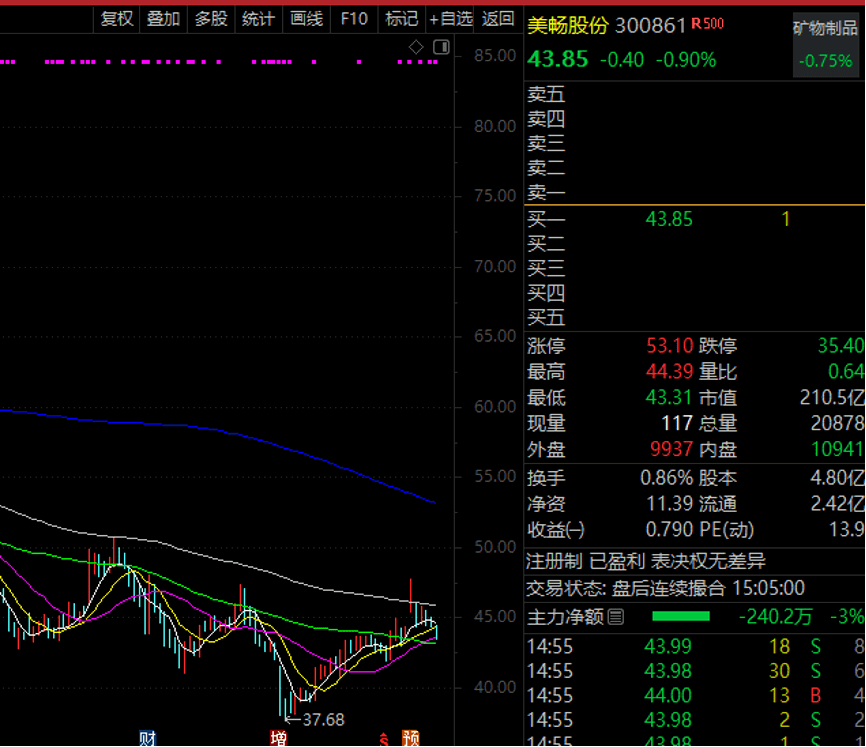Add stock to watchlist with +自选

(x=450, y=18)
